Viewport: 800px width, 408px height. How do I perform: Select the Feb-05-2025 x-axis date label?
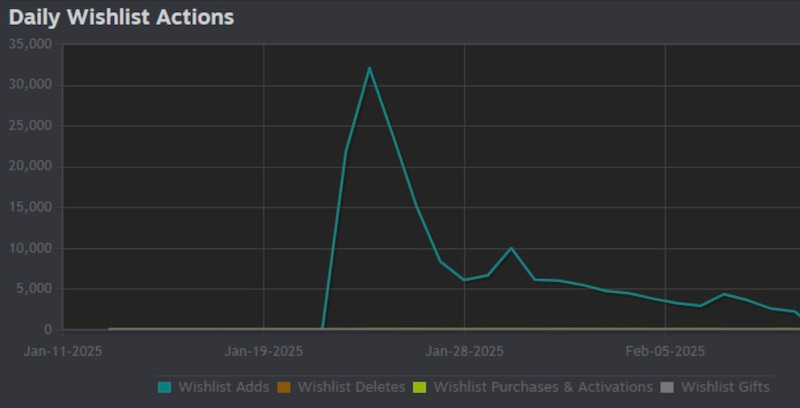tap(665, 351)
